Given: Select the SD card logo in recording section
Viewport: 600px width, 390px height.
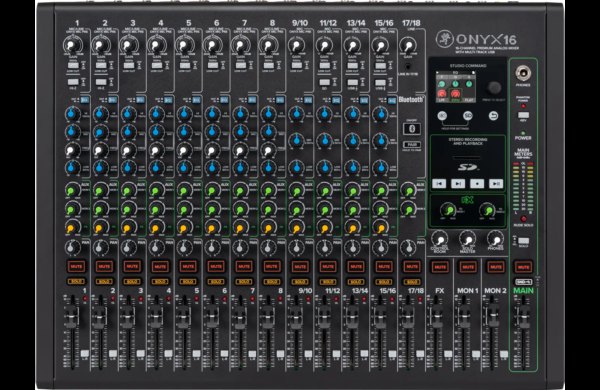Looking at the screenshot, I should tap(468, 167).
